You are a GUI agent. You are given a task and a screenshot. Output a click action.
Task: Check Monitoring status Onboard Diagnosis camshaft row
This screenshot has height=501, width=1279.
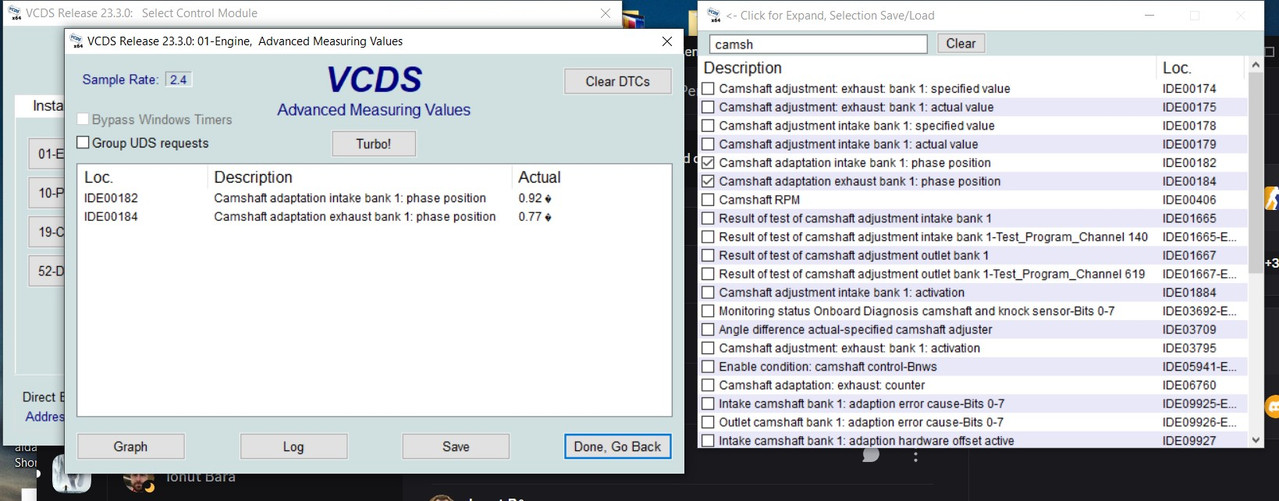[x=708, y=311]
